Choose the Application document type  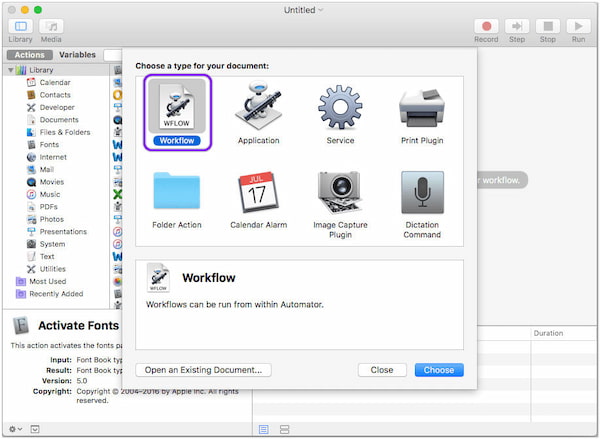259,113
